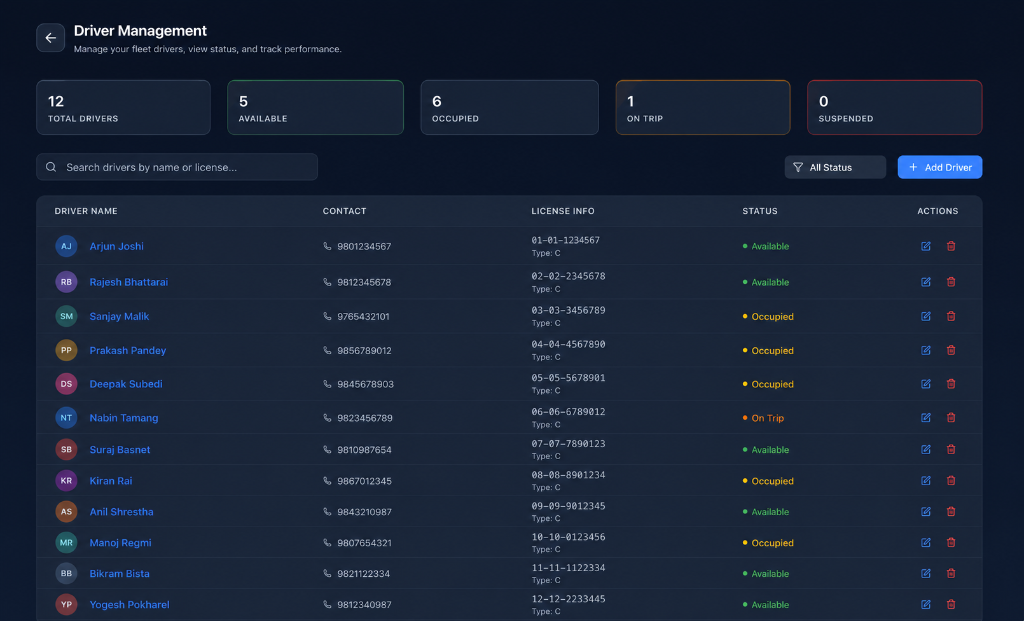Select the Available drivers stat card
The width and height of the screenshot is (1024, 621).
click(x=315, y=108)
